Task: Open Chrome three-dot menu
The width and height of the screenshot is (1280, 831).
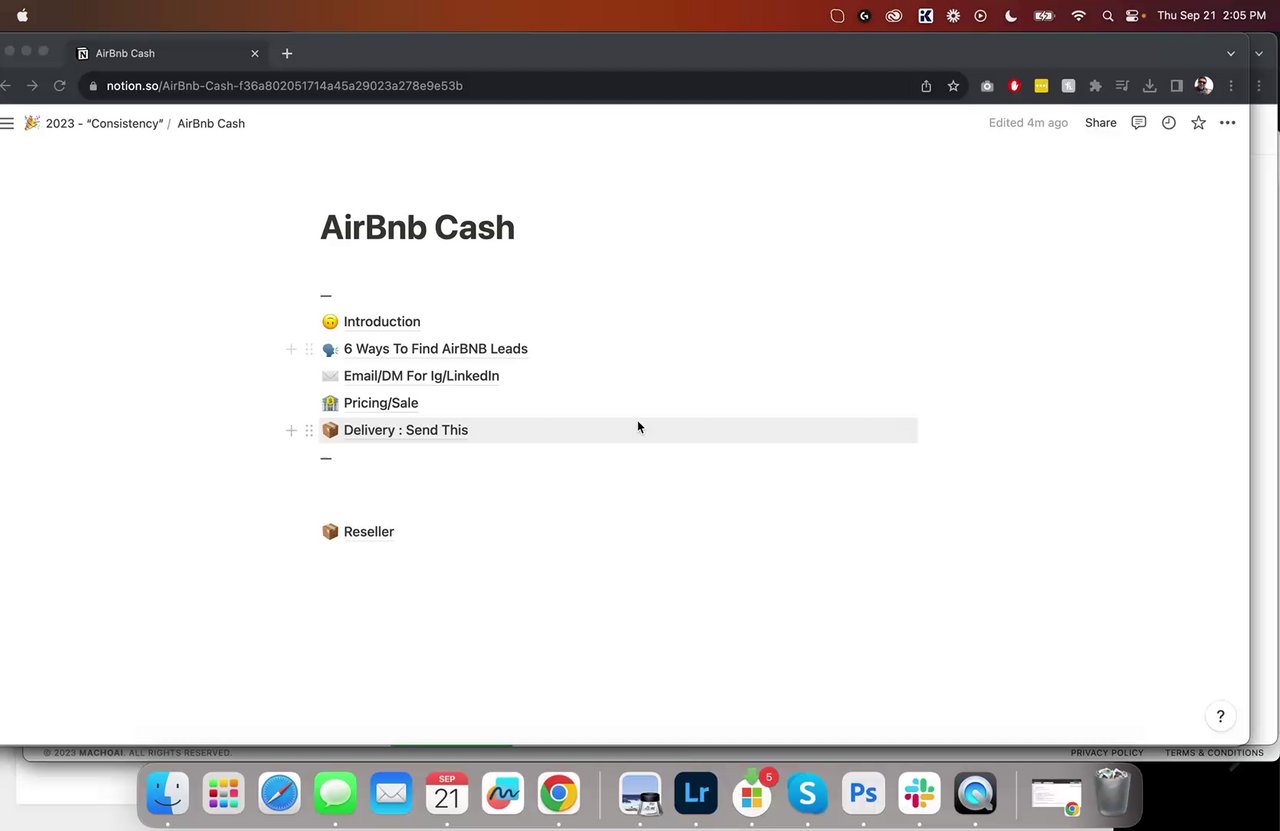Action: click(x=1231, y=86)
